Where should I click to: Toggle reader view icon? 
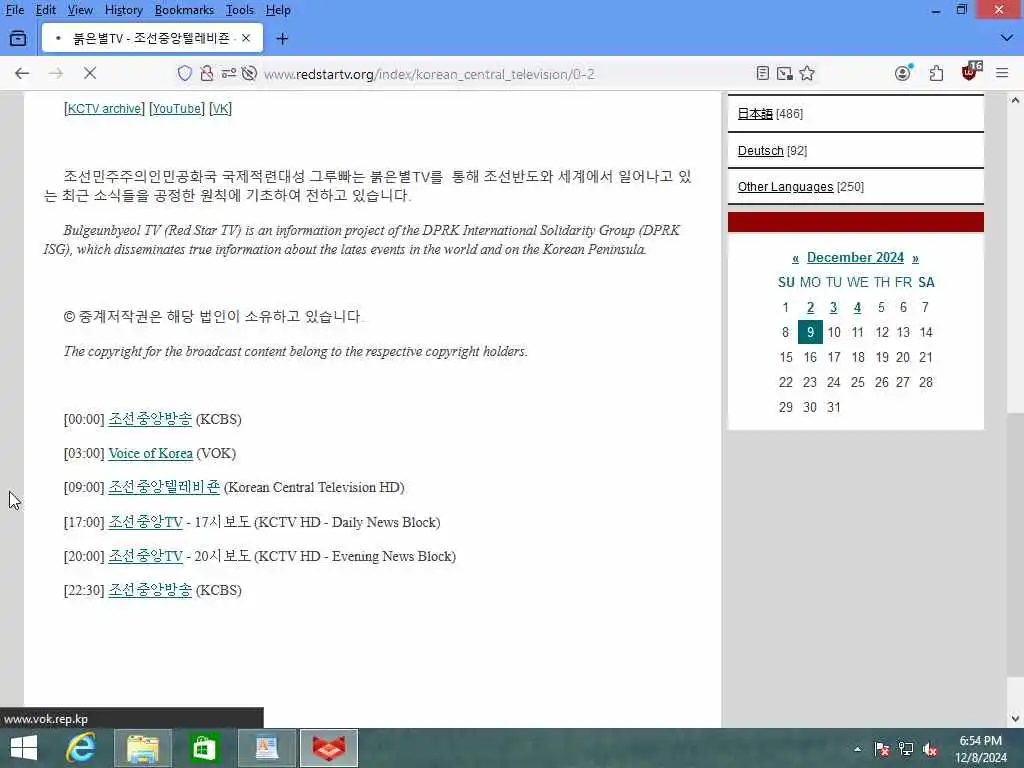(762, 73)
